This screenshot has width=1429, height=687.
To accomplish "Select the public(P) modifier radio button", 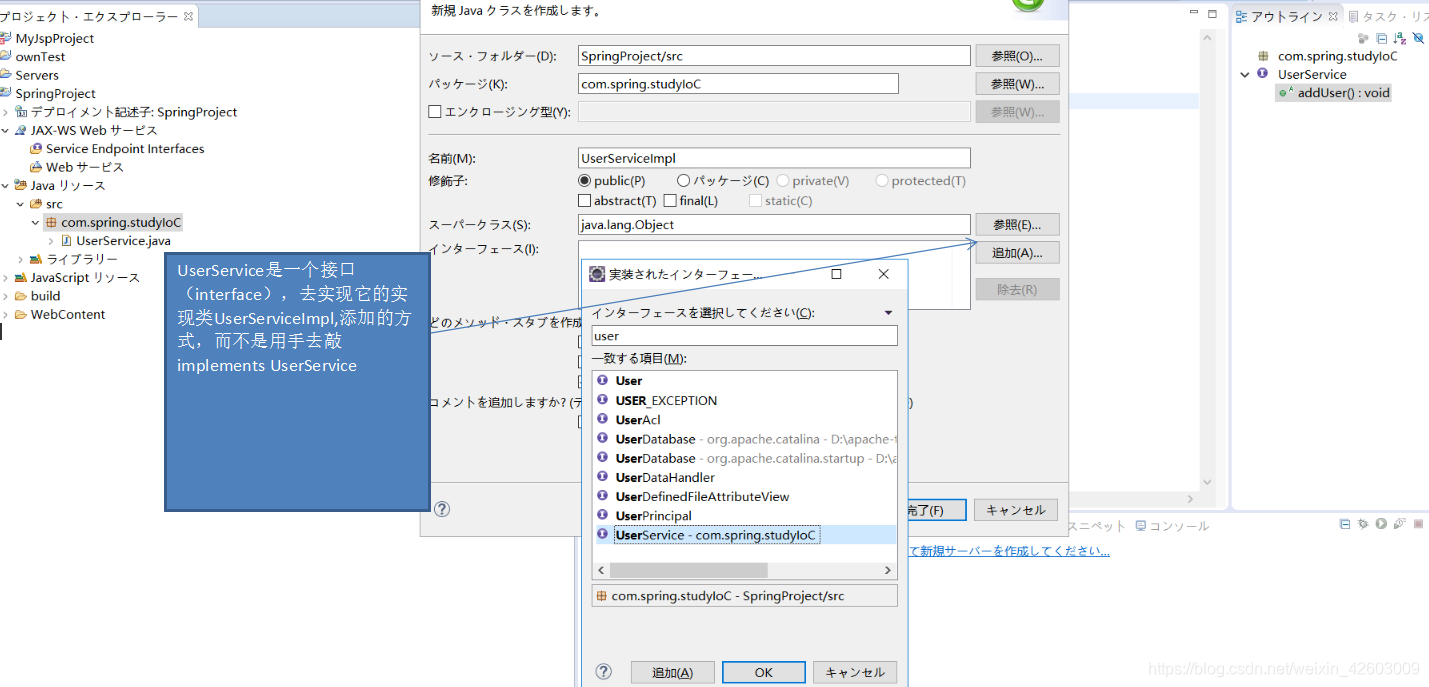I will tap(585, 181).
